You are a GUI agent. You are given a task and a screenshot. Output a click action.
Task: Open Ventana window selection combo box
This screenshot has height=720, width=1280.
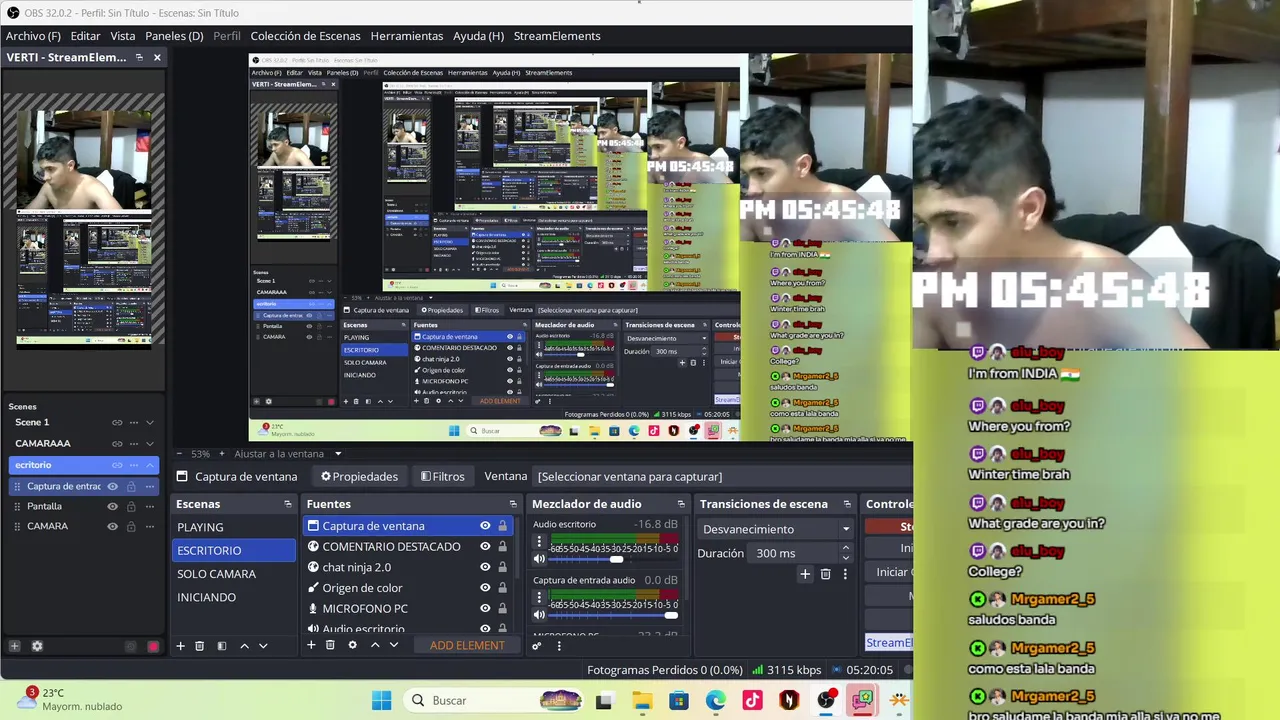(x=720, y=477)
